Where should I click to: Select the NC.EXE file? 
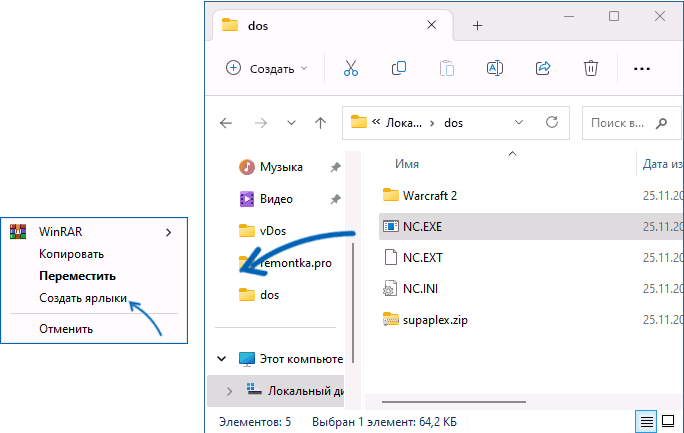(424, 226)
